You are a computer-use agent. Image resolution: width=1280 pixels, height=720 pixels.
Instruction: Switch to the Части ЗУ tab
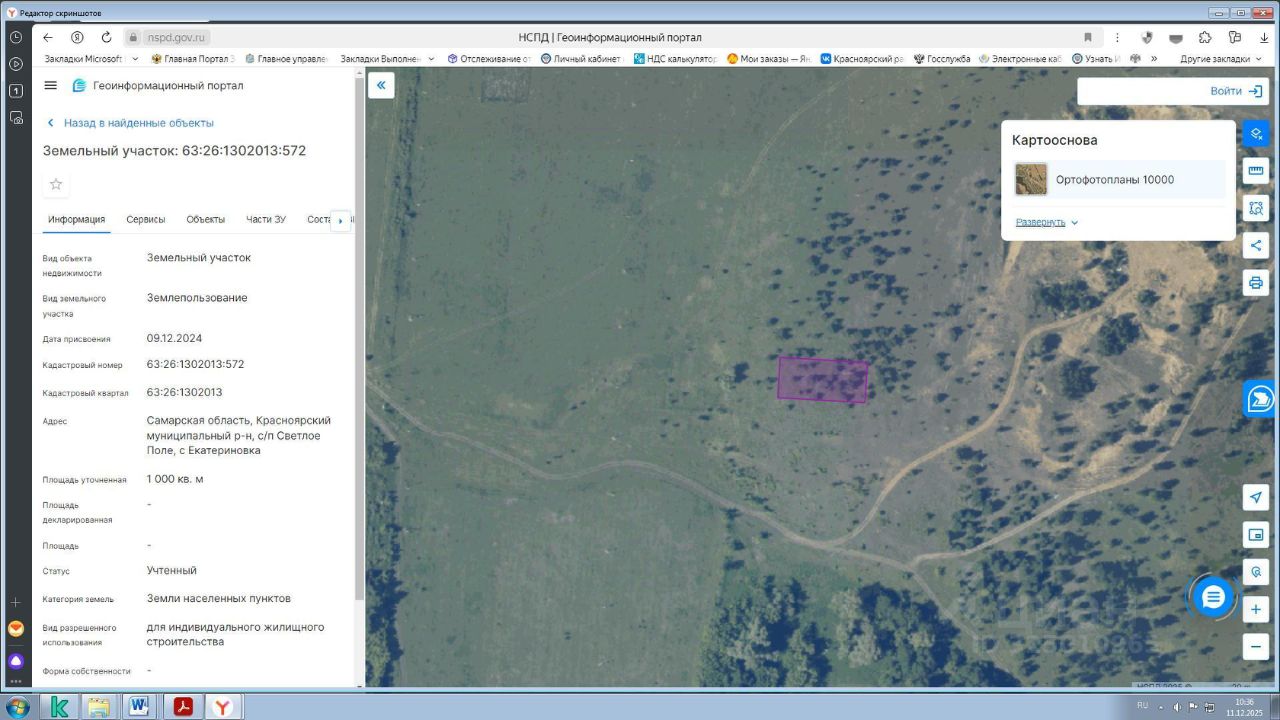point(266,220)
